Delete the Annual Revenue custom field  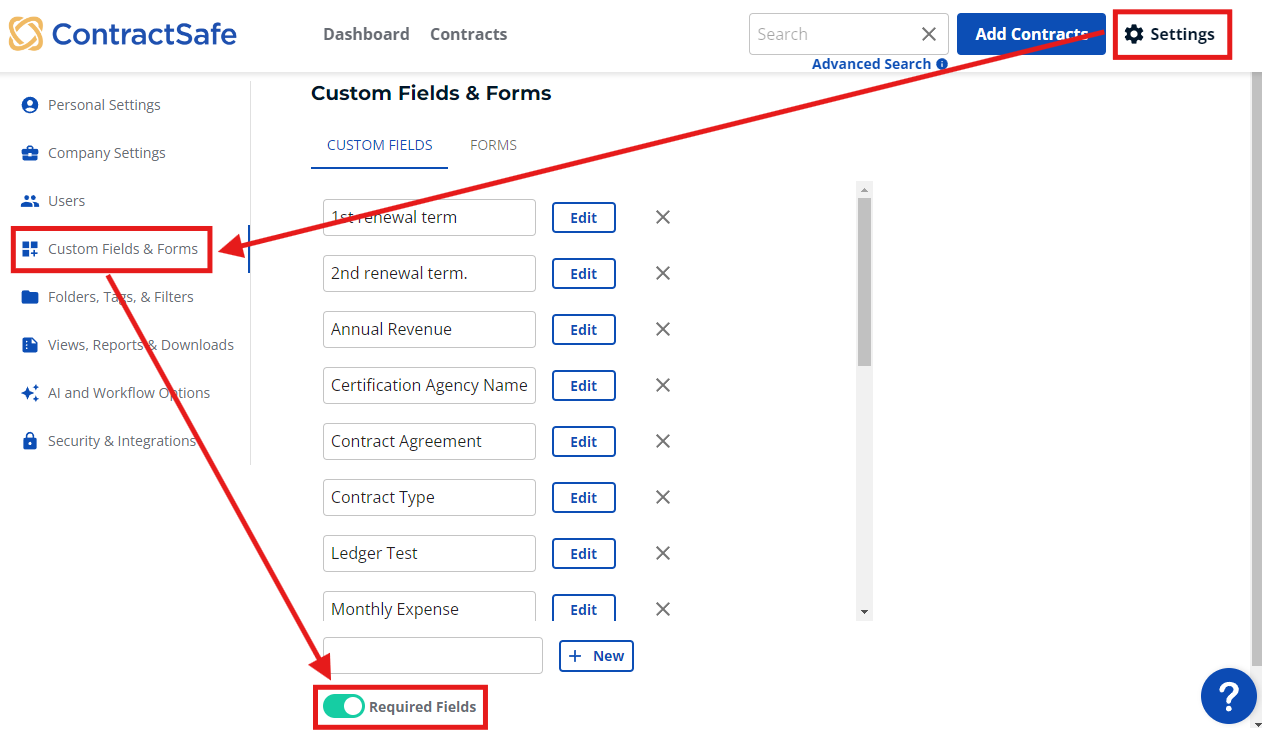pos(663,329)
